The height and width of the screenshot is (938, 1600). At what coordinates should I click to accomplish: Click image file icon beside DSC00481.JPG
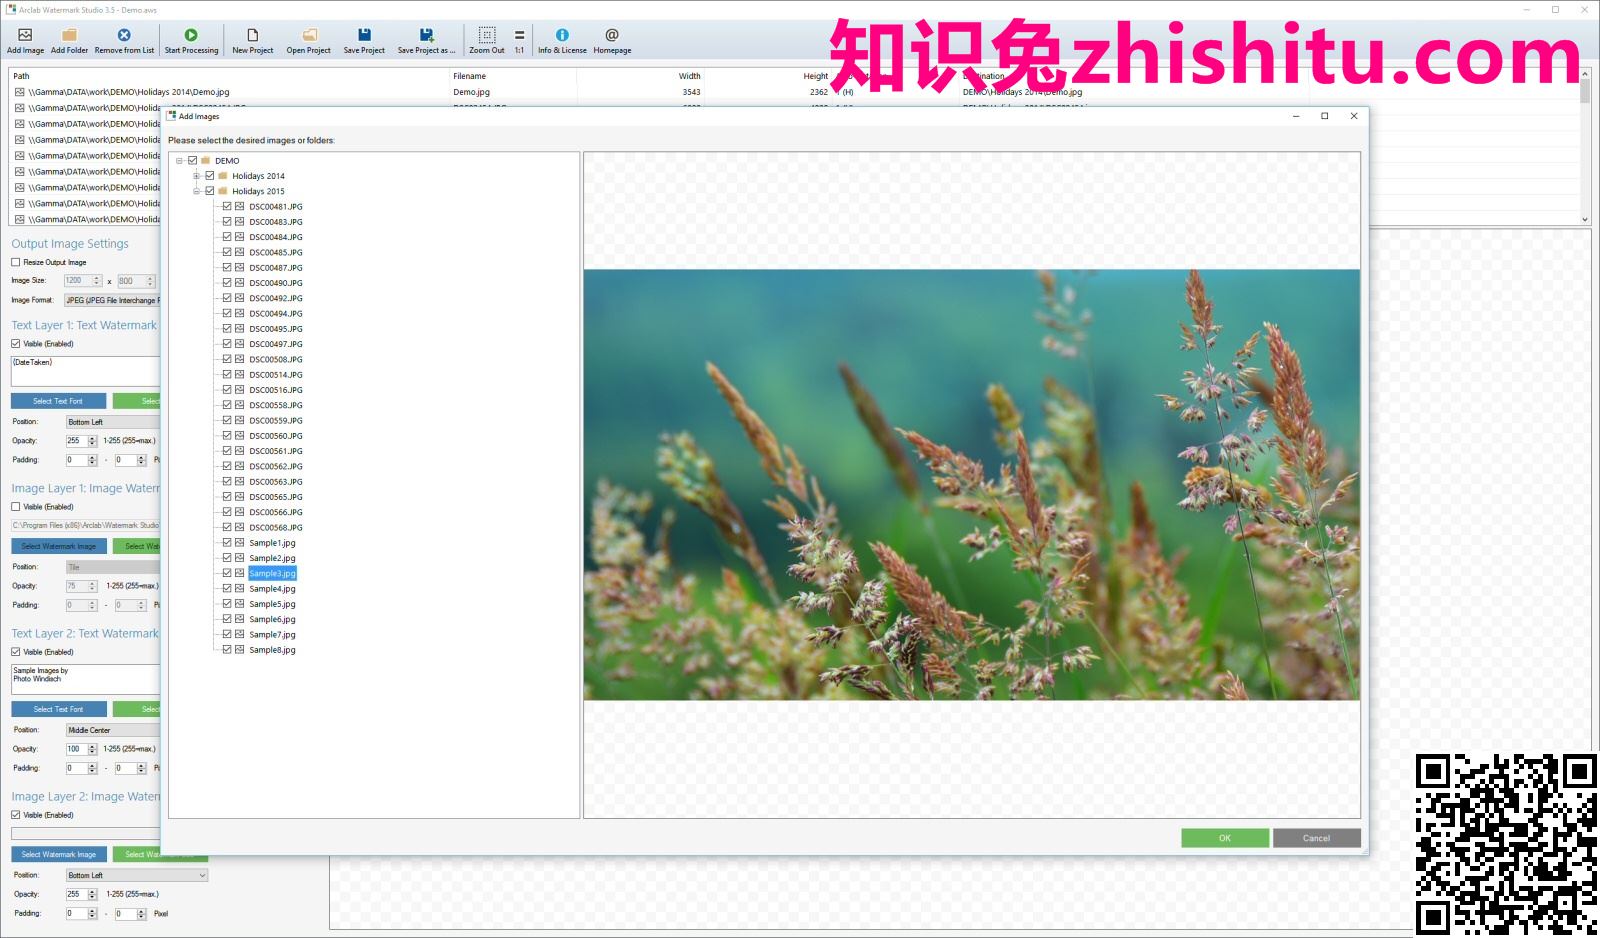(x=240, y=207)
